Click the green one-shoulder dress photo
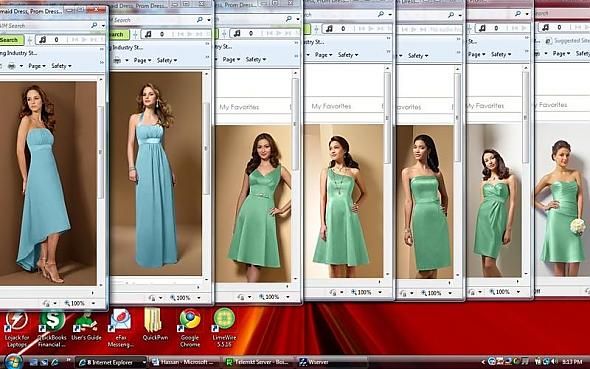This screenshot has height=369, width=590. click(x=344, y=201)
